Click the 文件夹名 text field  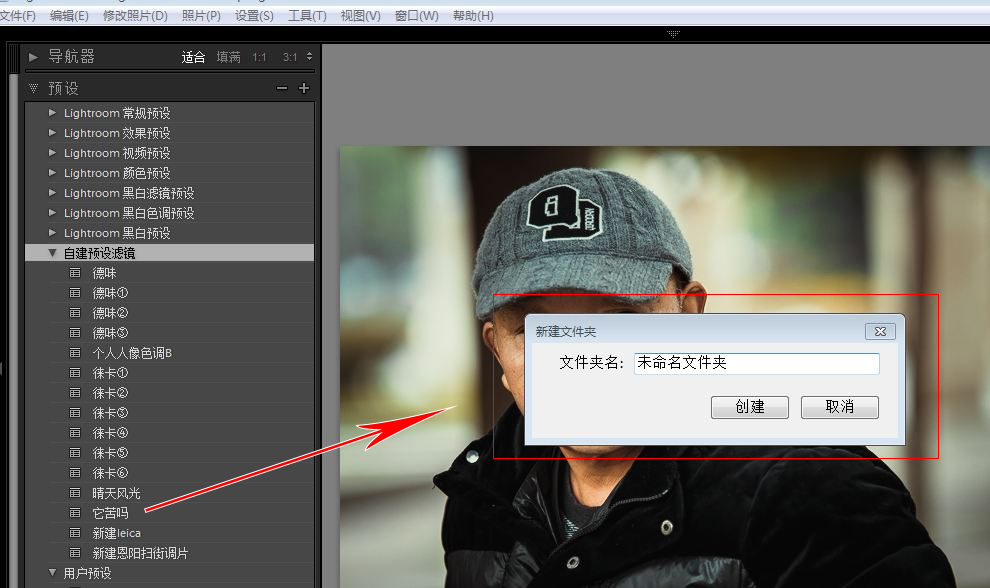click(756, 363)
